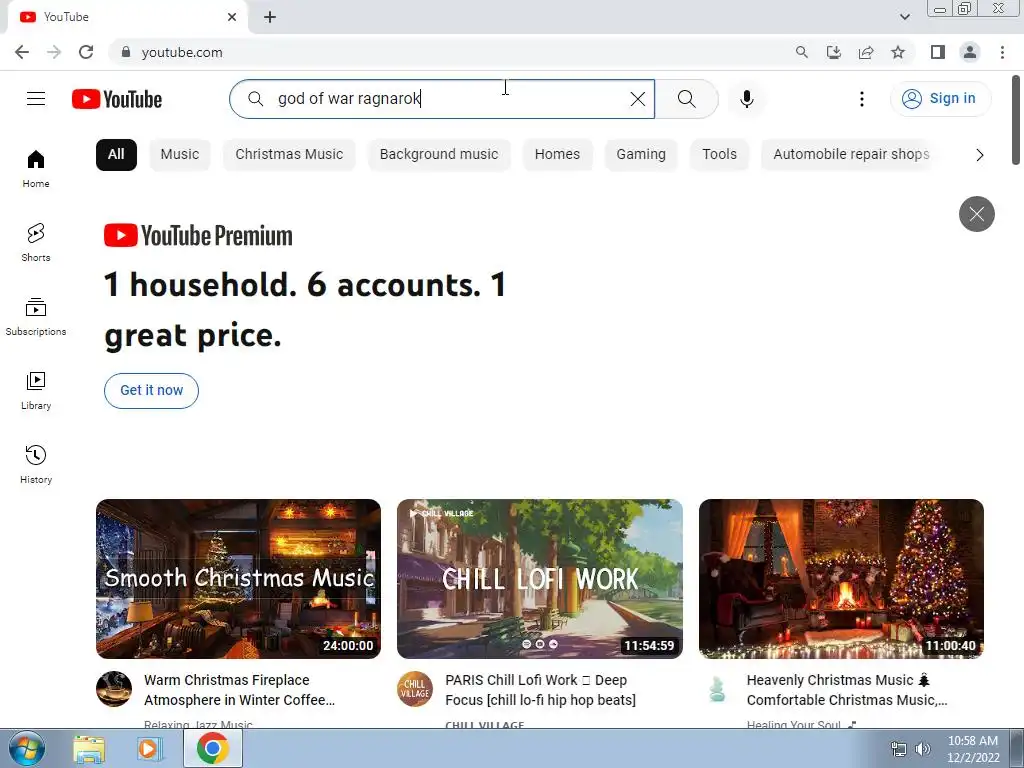Open the Smooth Christmas Music thumbnail
Image resolution: width=1024 pixels, height=768 pixels.
[238, 579]
